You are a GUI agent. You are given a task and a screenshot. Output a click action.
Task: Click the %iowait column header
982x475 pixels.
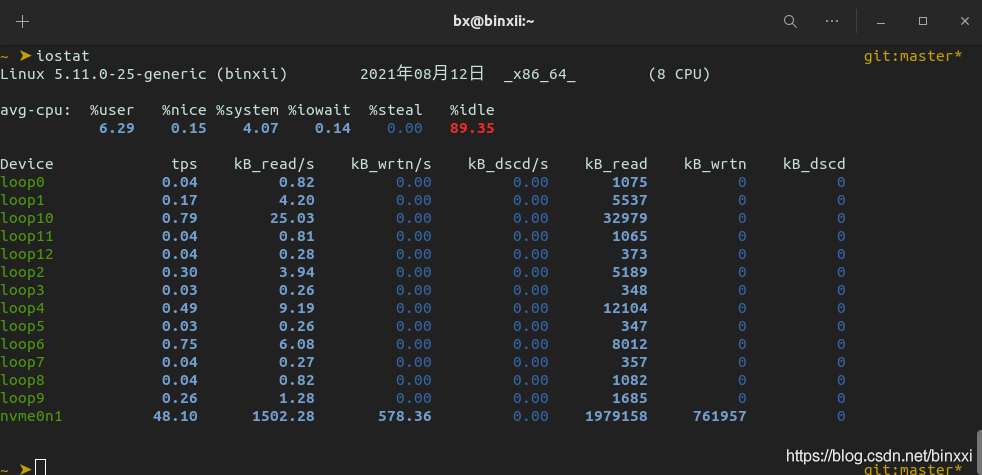click(x=319, y=110)
